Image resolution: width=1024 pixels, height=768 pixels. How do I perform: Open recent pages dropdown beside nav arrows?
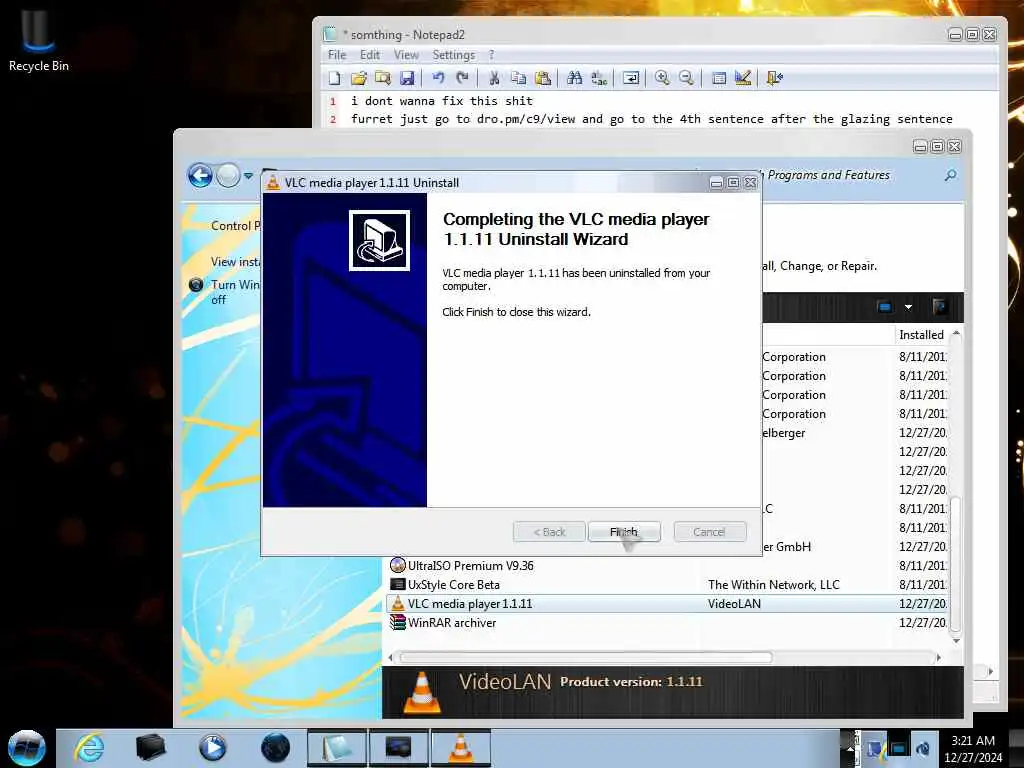tap(249, 176)
